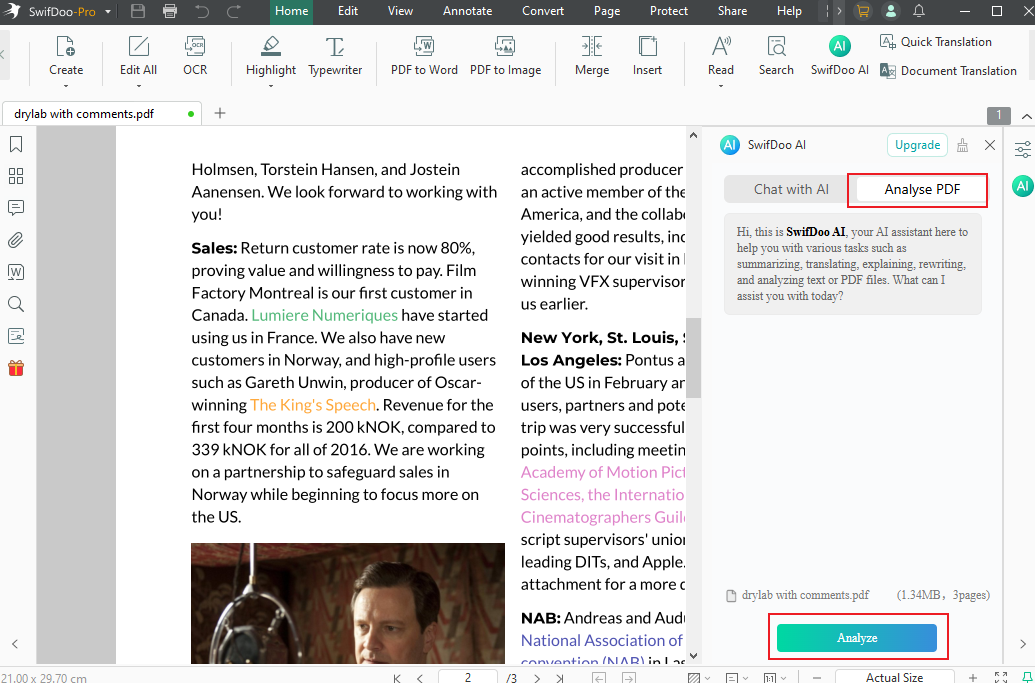Open the Bookmarks panel in the sidebar

point(15,144)
